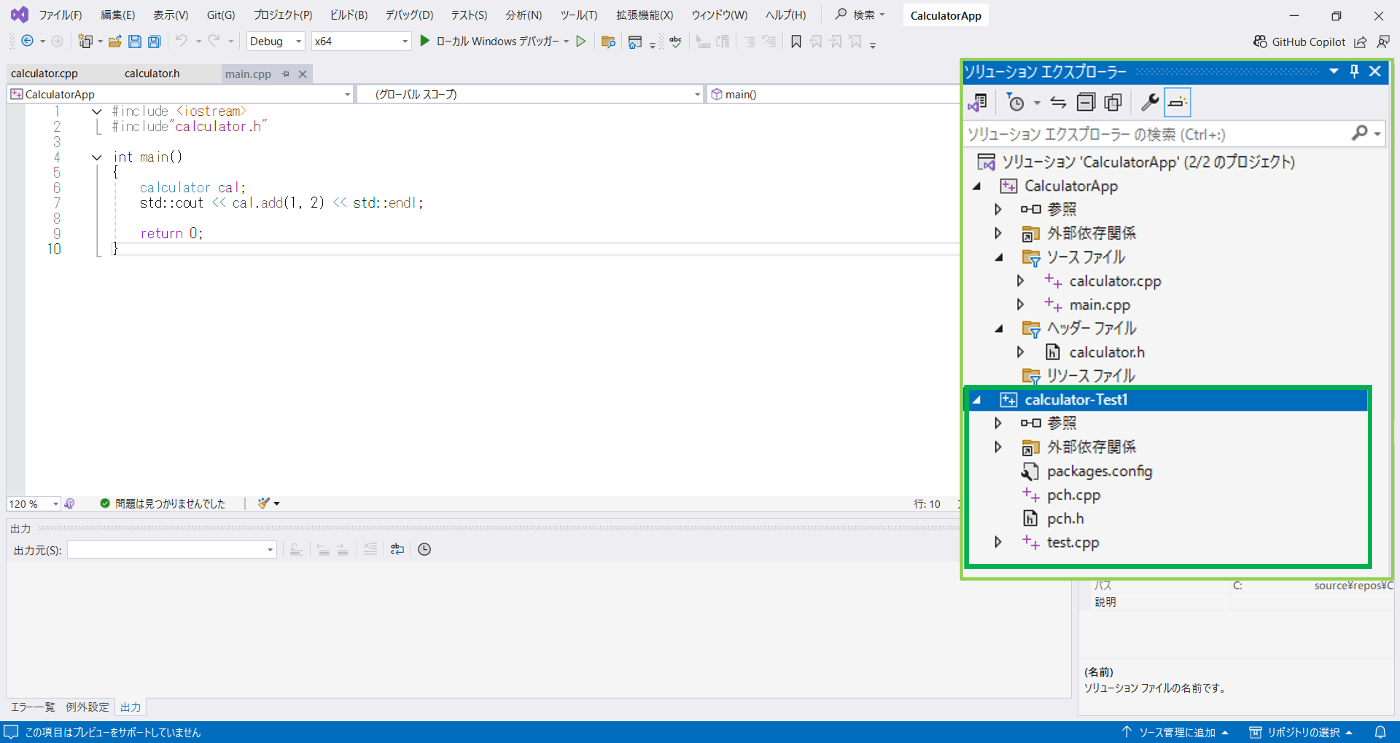Click the GitHub Copilot button

pos(1299,42)
